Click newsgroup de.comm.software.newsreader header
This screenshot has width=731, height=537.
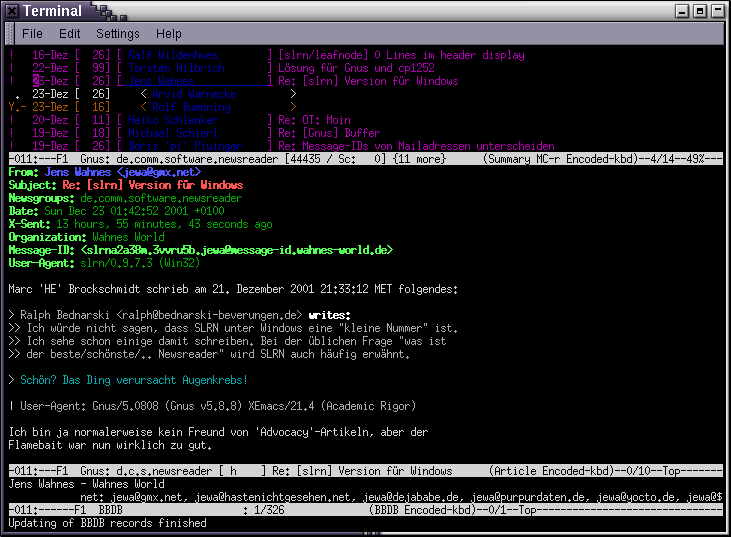tap(161, 199)
